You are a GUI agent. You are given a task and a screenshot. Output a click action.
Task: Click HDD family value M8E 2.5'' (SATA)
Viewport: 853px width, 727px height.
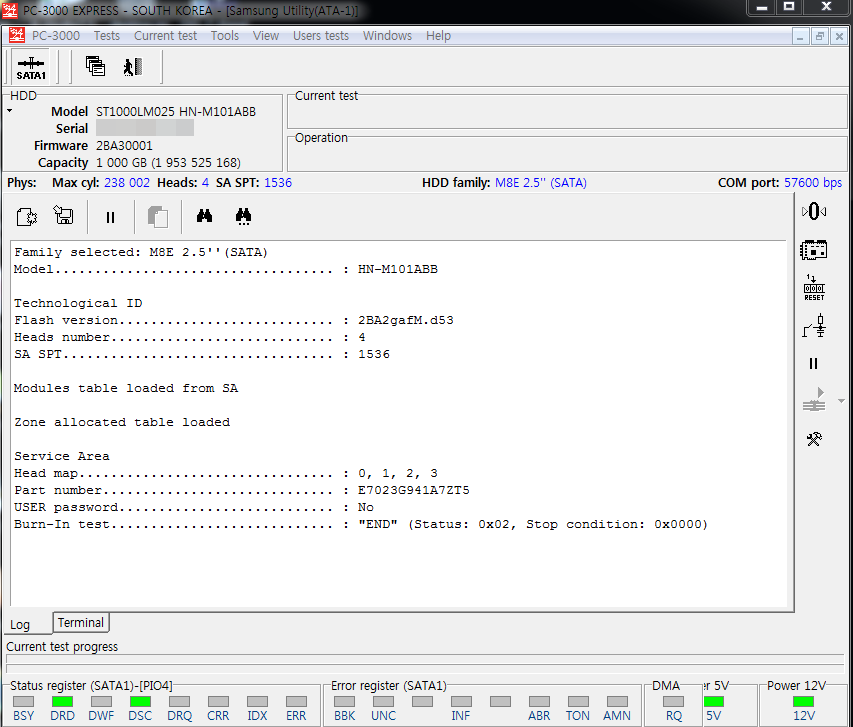(541, 182)
